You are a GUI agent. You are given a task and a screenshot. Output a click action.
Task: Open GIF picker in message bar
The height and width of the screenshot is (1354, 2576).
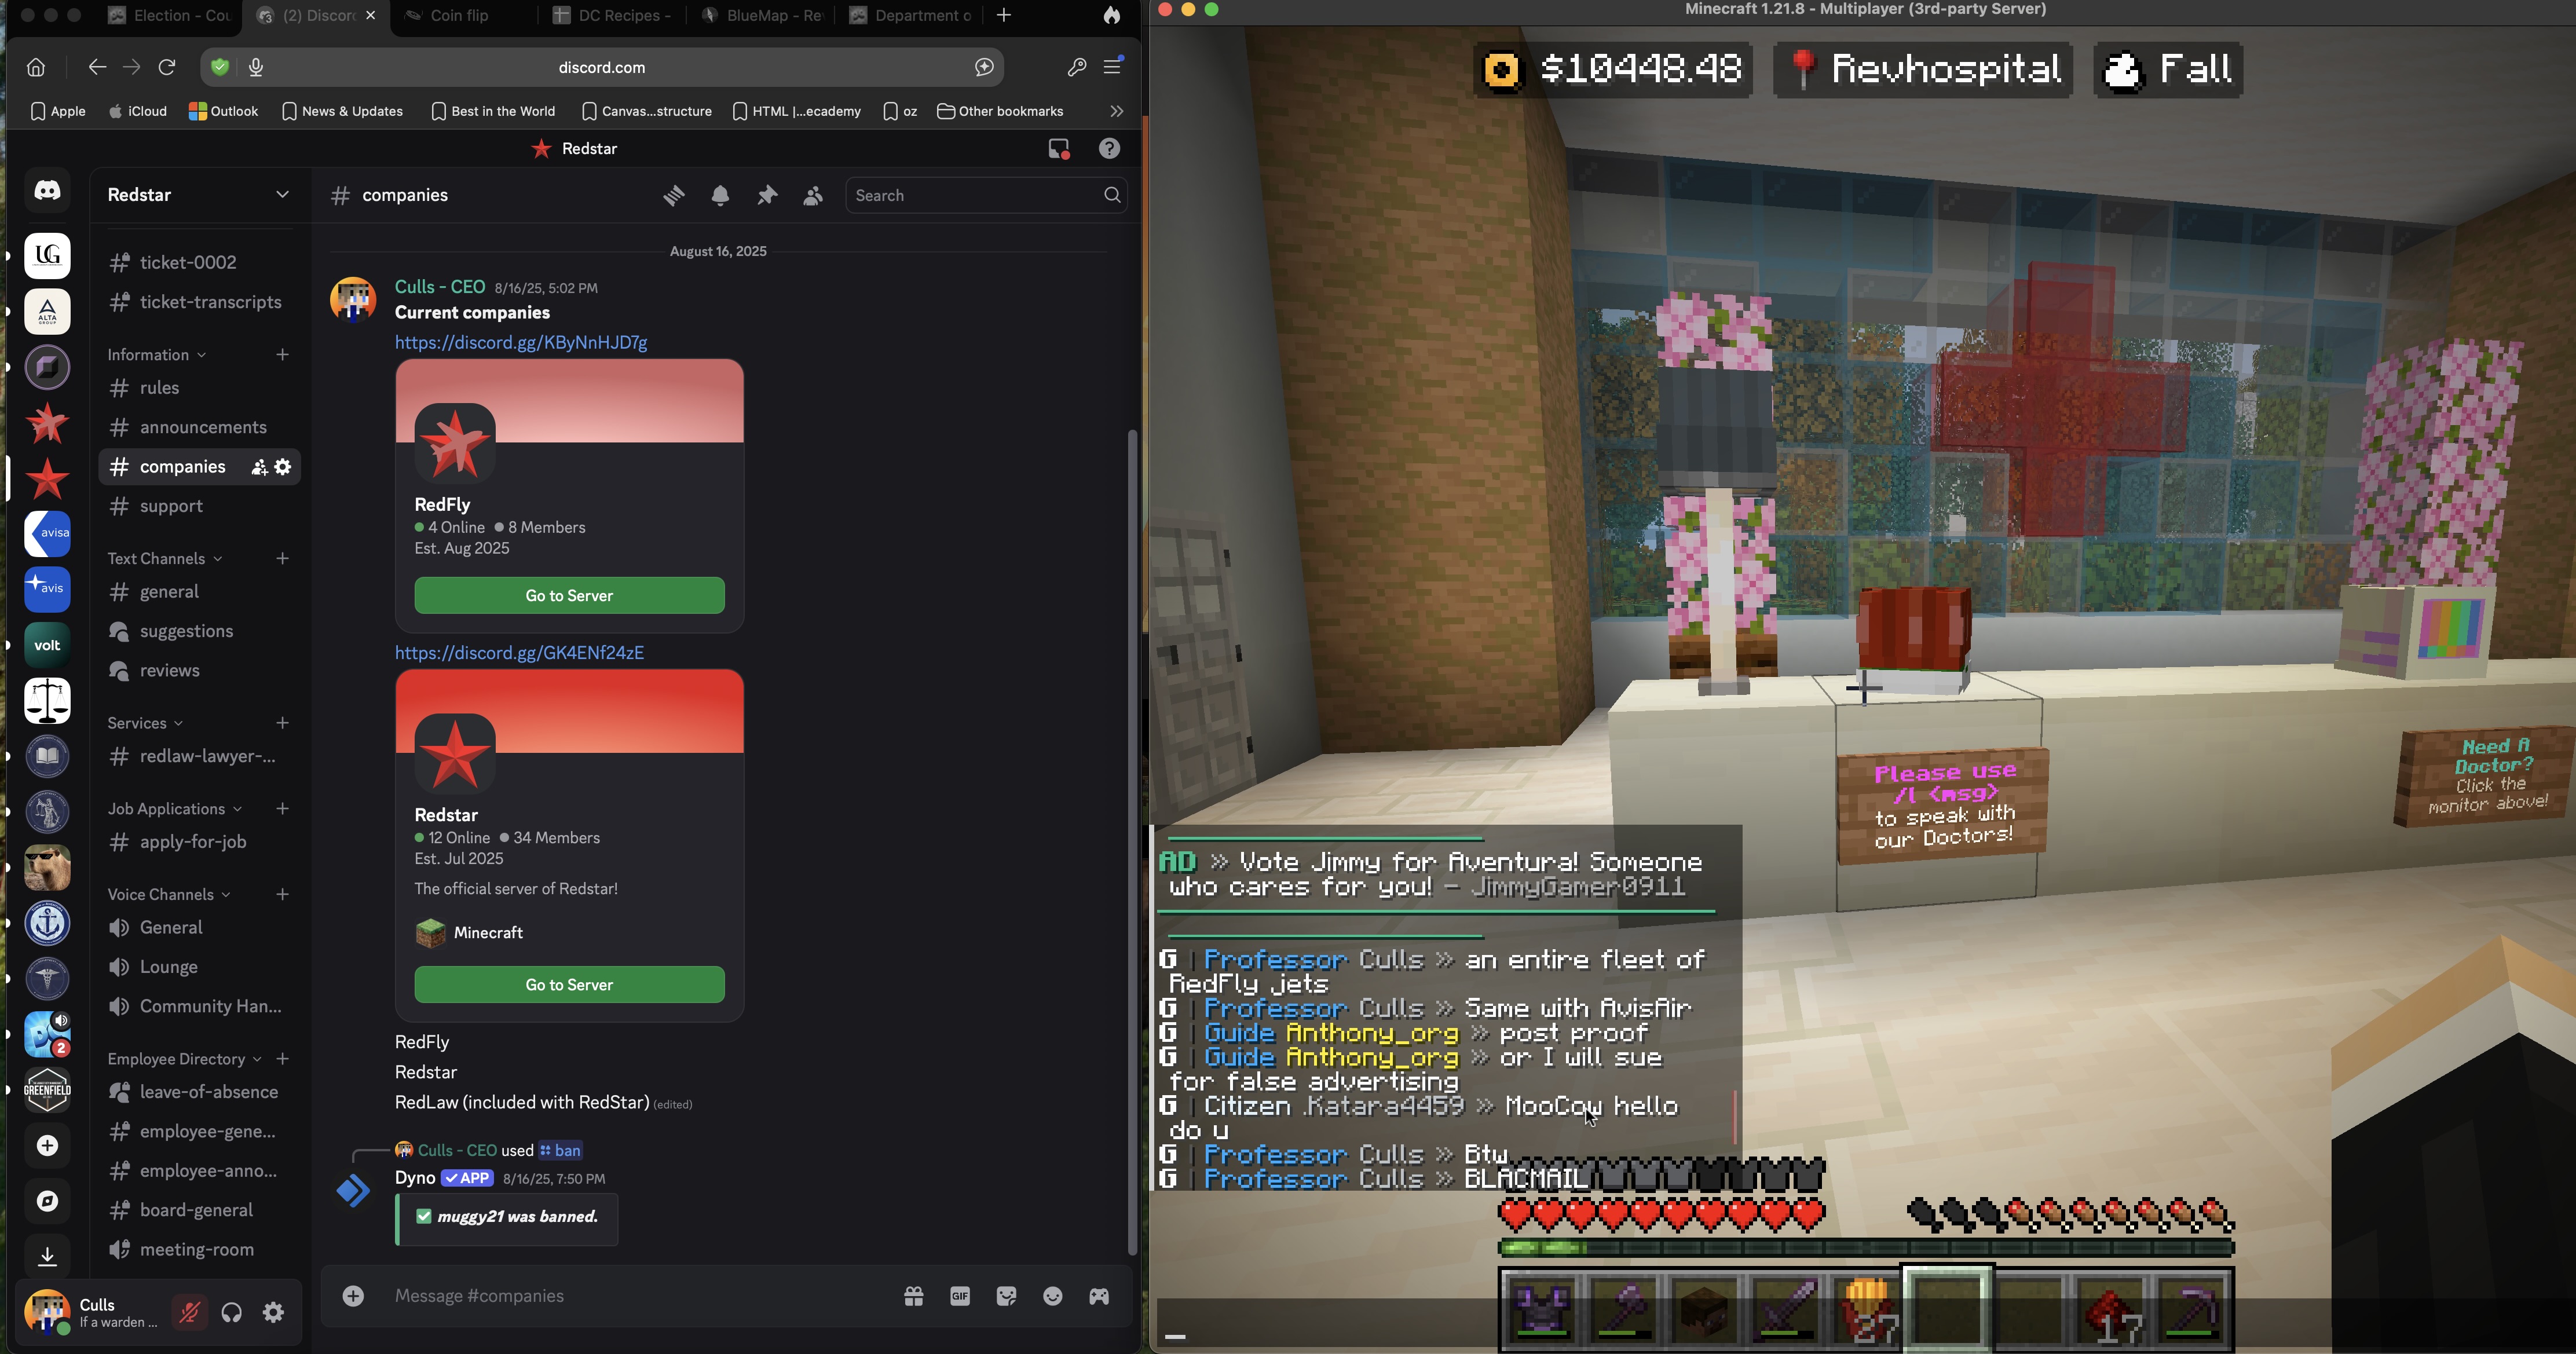(960, 1296)
